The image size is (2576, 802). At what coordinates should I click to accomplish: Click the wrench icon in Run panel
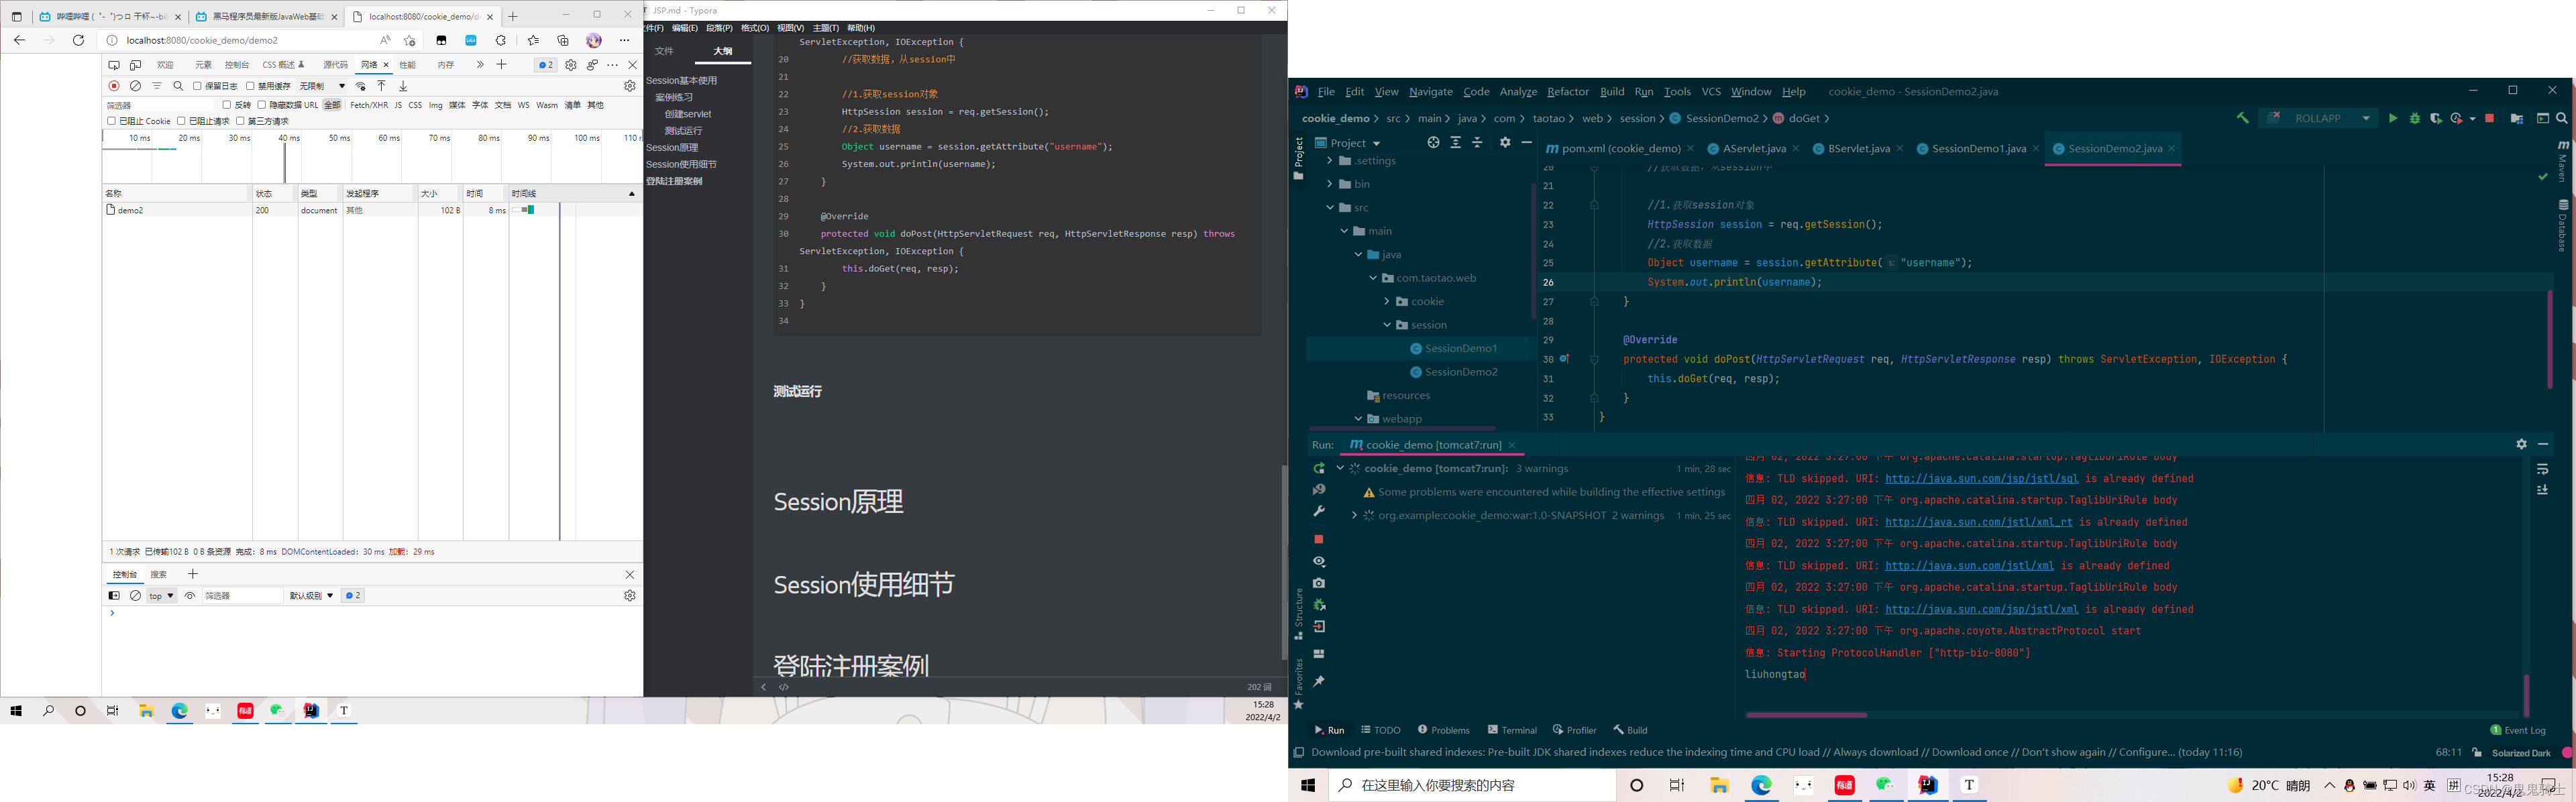coord(1319,511)
